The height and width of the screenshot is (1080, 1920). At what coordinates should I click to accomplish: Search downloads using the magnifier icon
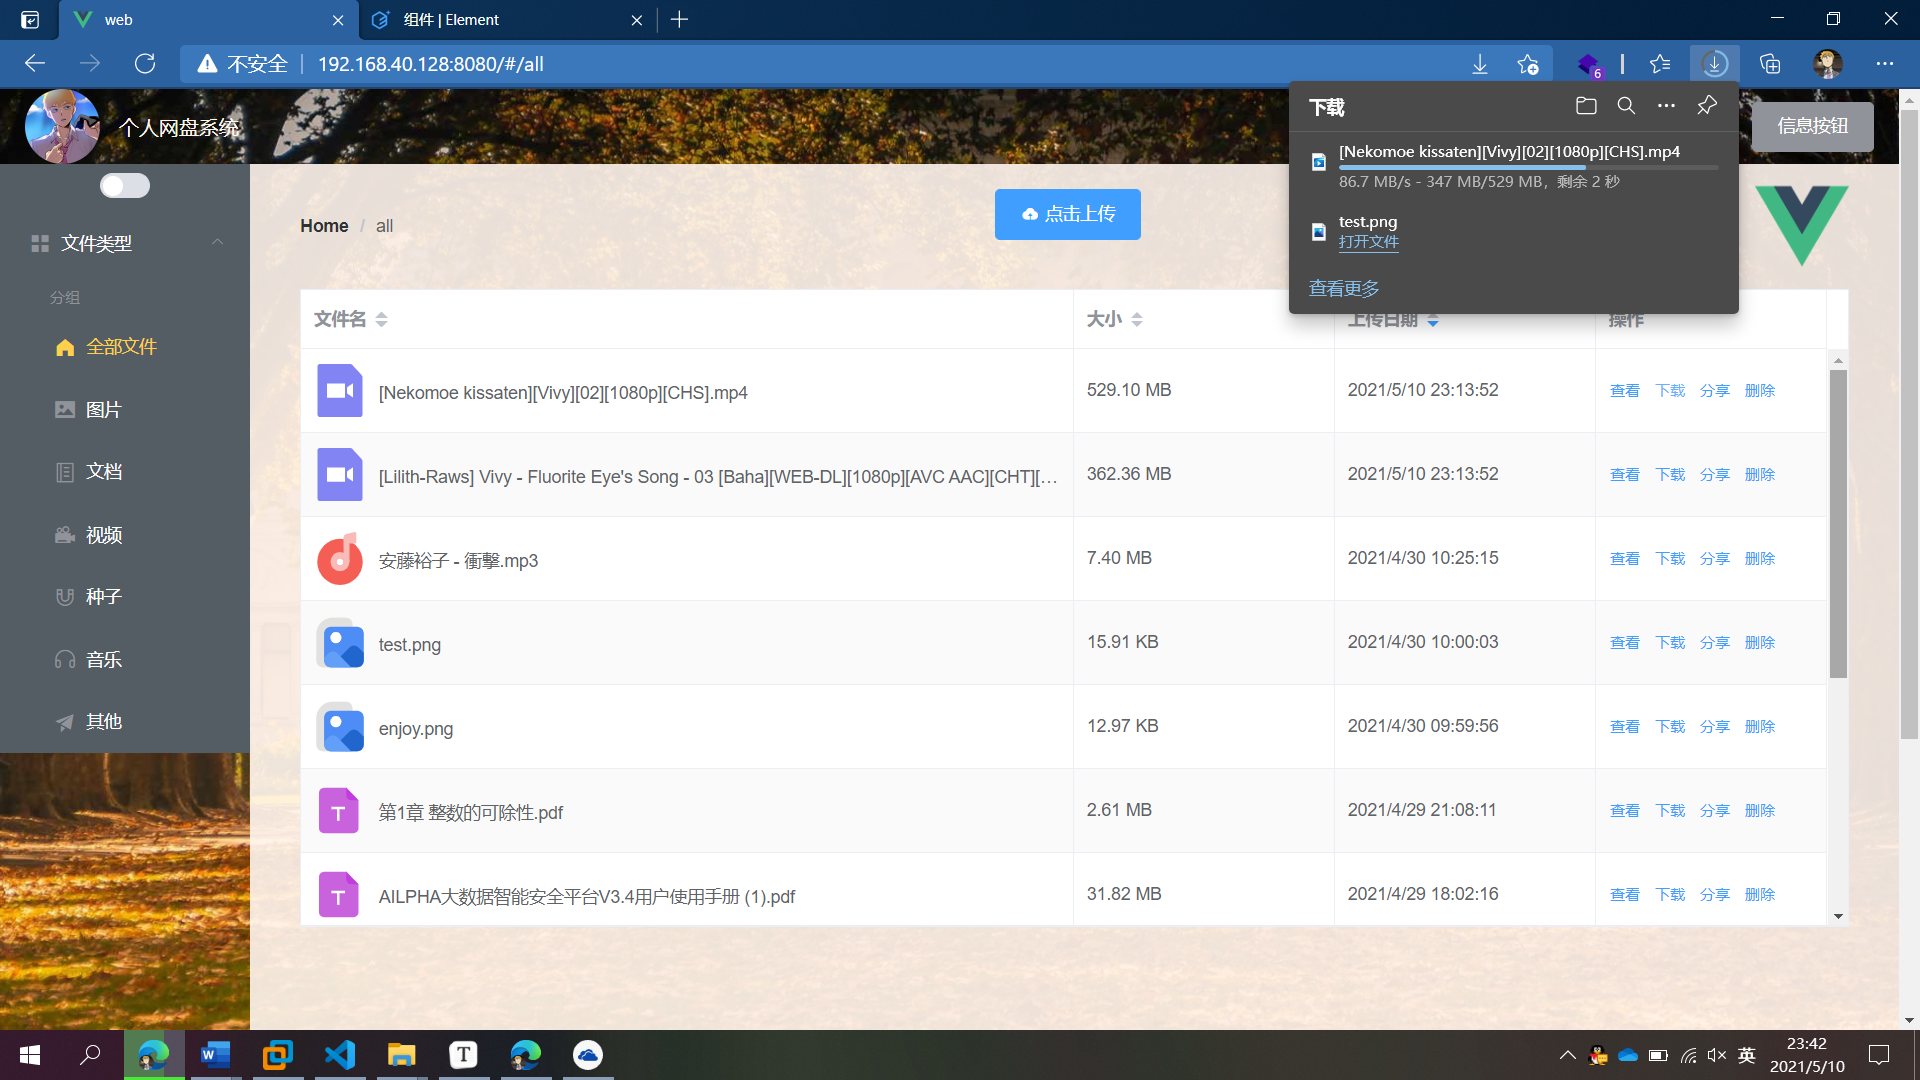[x=1626, y=105]
